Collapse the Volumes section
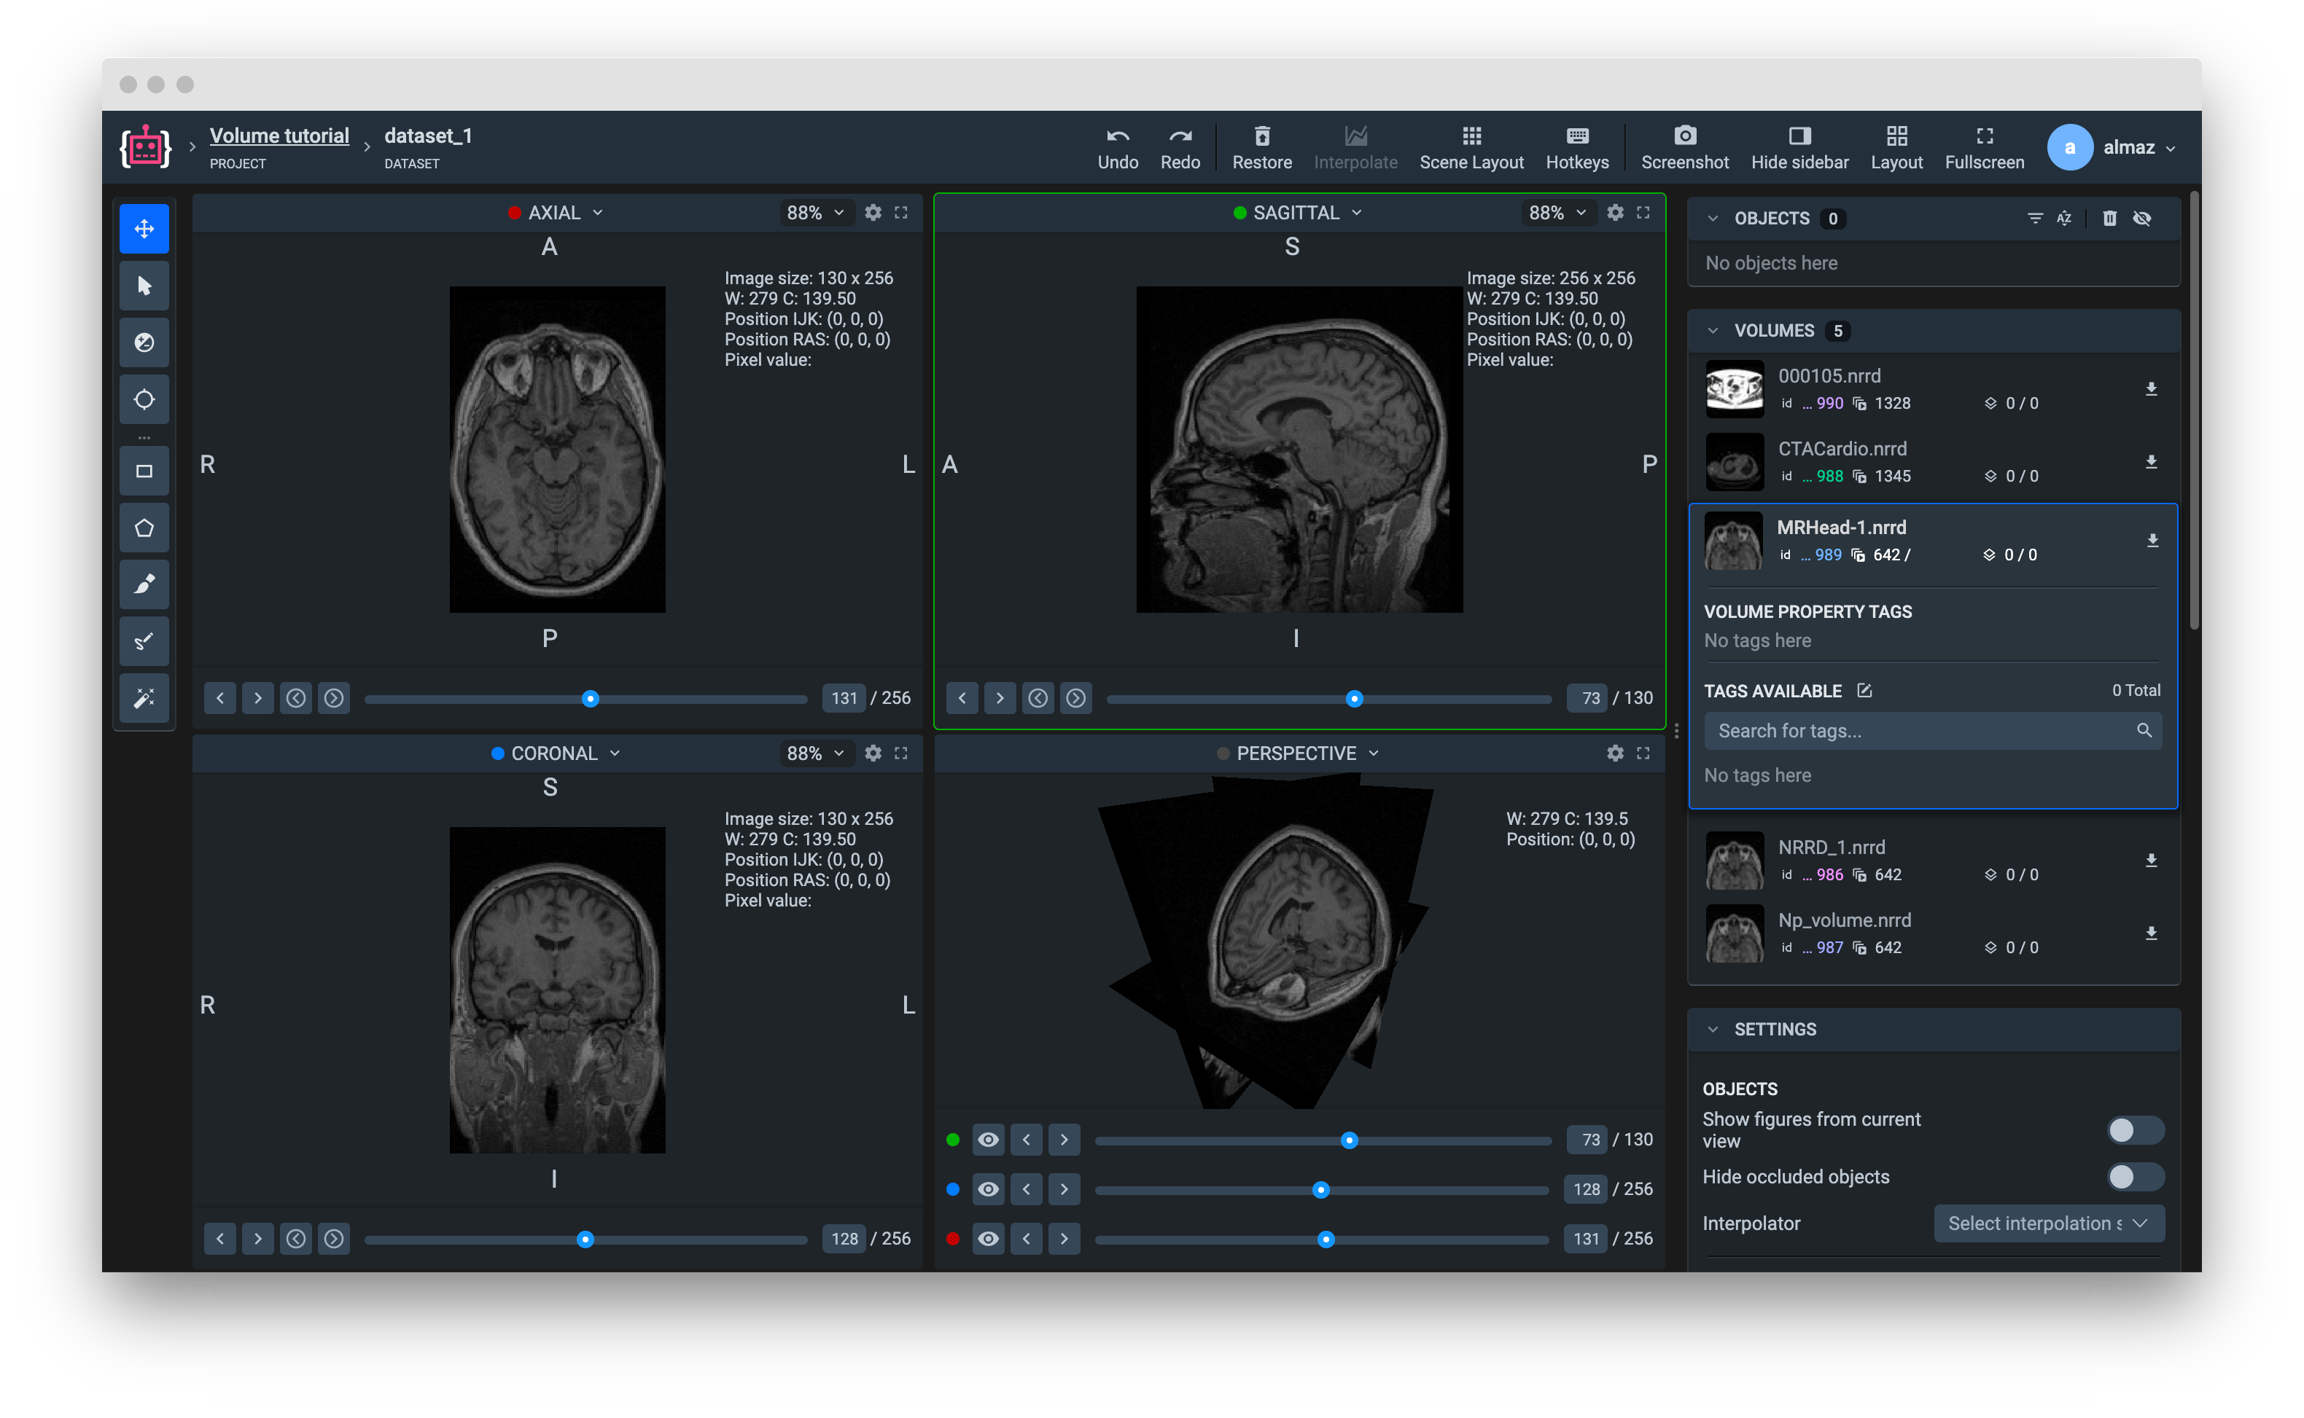2304x1418 pixels. 1713,330
